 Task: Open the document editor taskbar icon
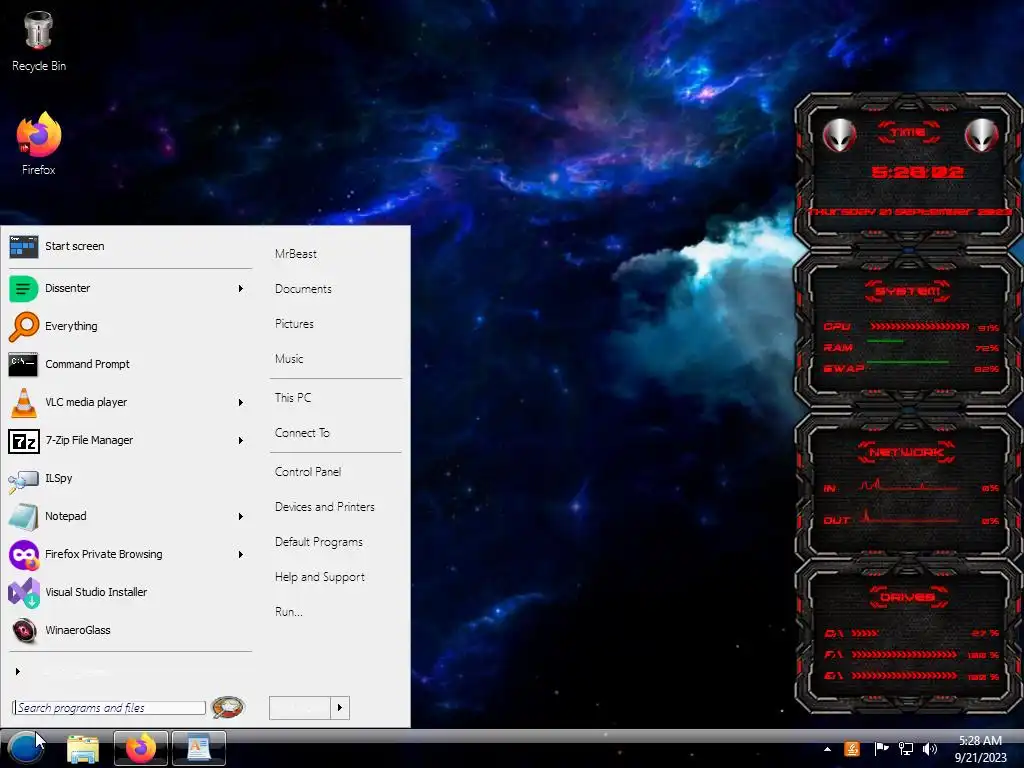199,748
